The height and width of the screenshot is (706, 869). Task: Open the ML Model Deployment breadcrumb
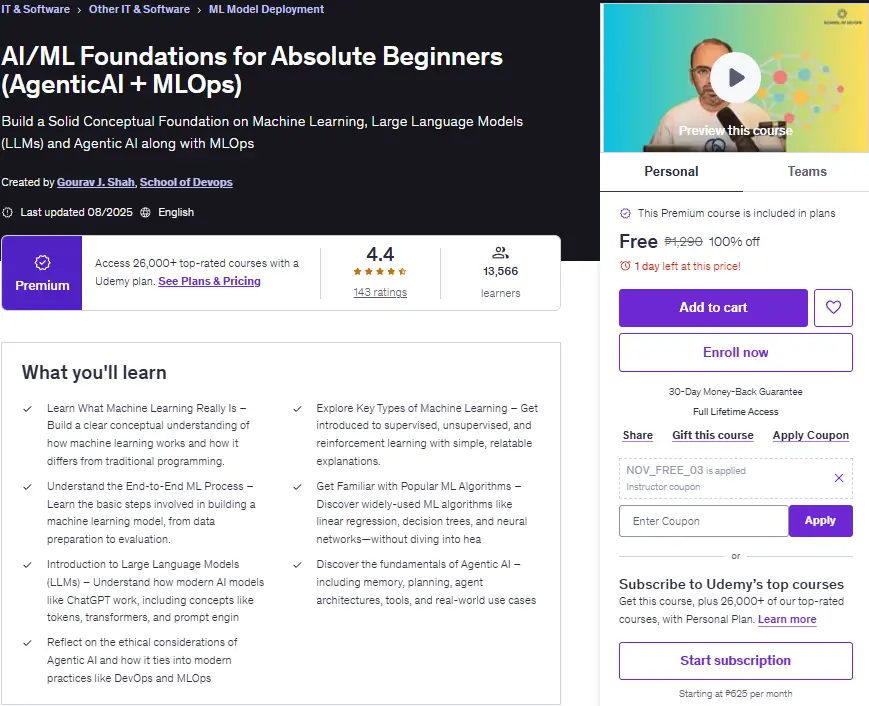tap(266, 9)
